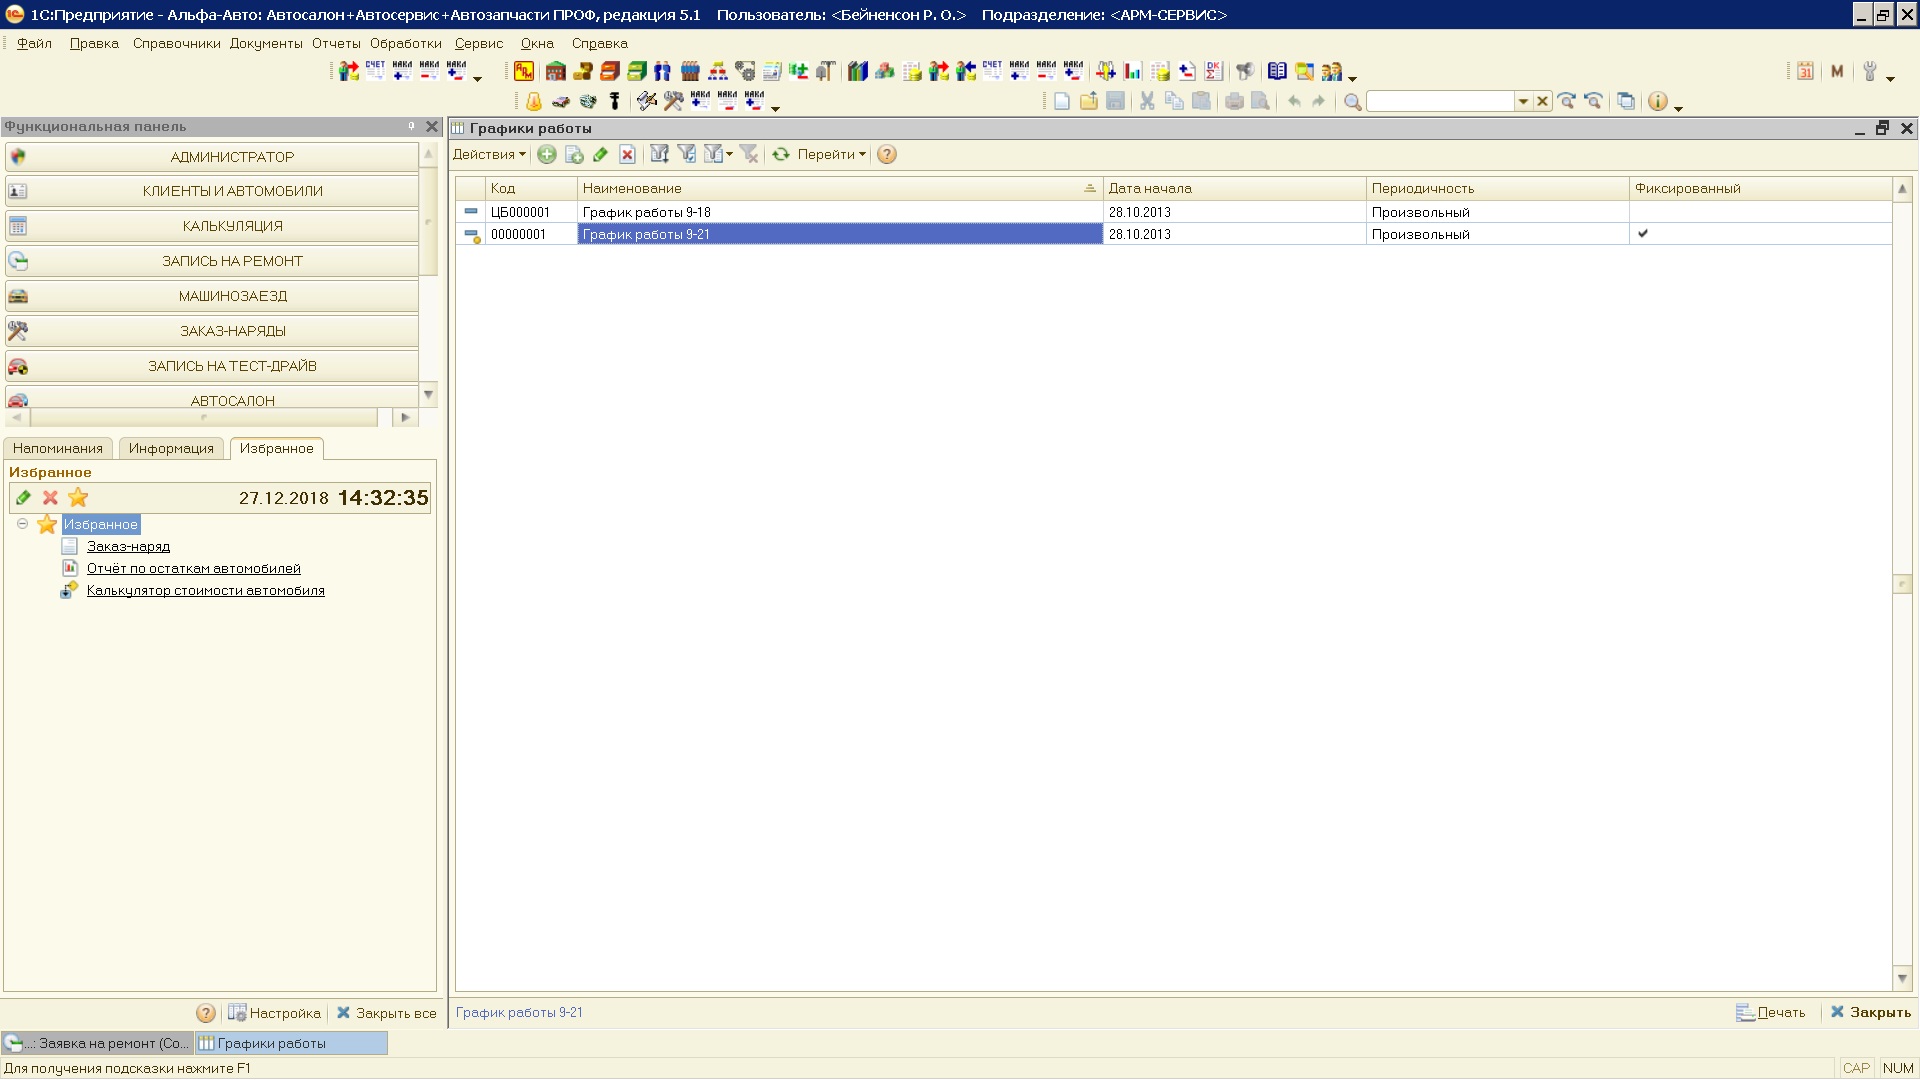Open the Документы menu
Viewport: 1920px width, 1080px height.
[x=266, y=43]
